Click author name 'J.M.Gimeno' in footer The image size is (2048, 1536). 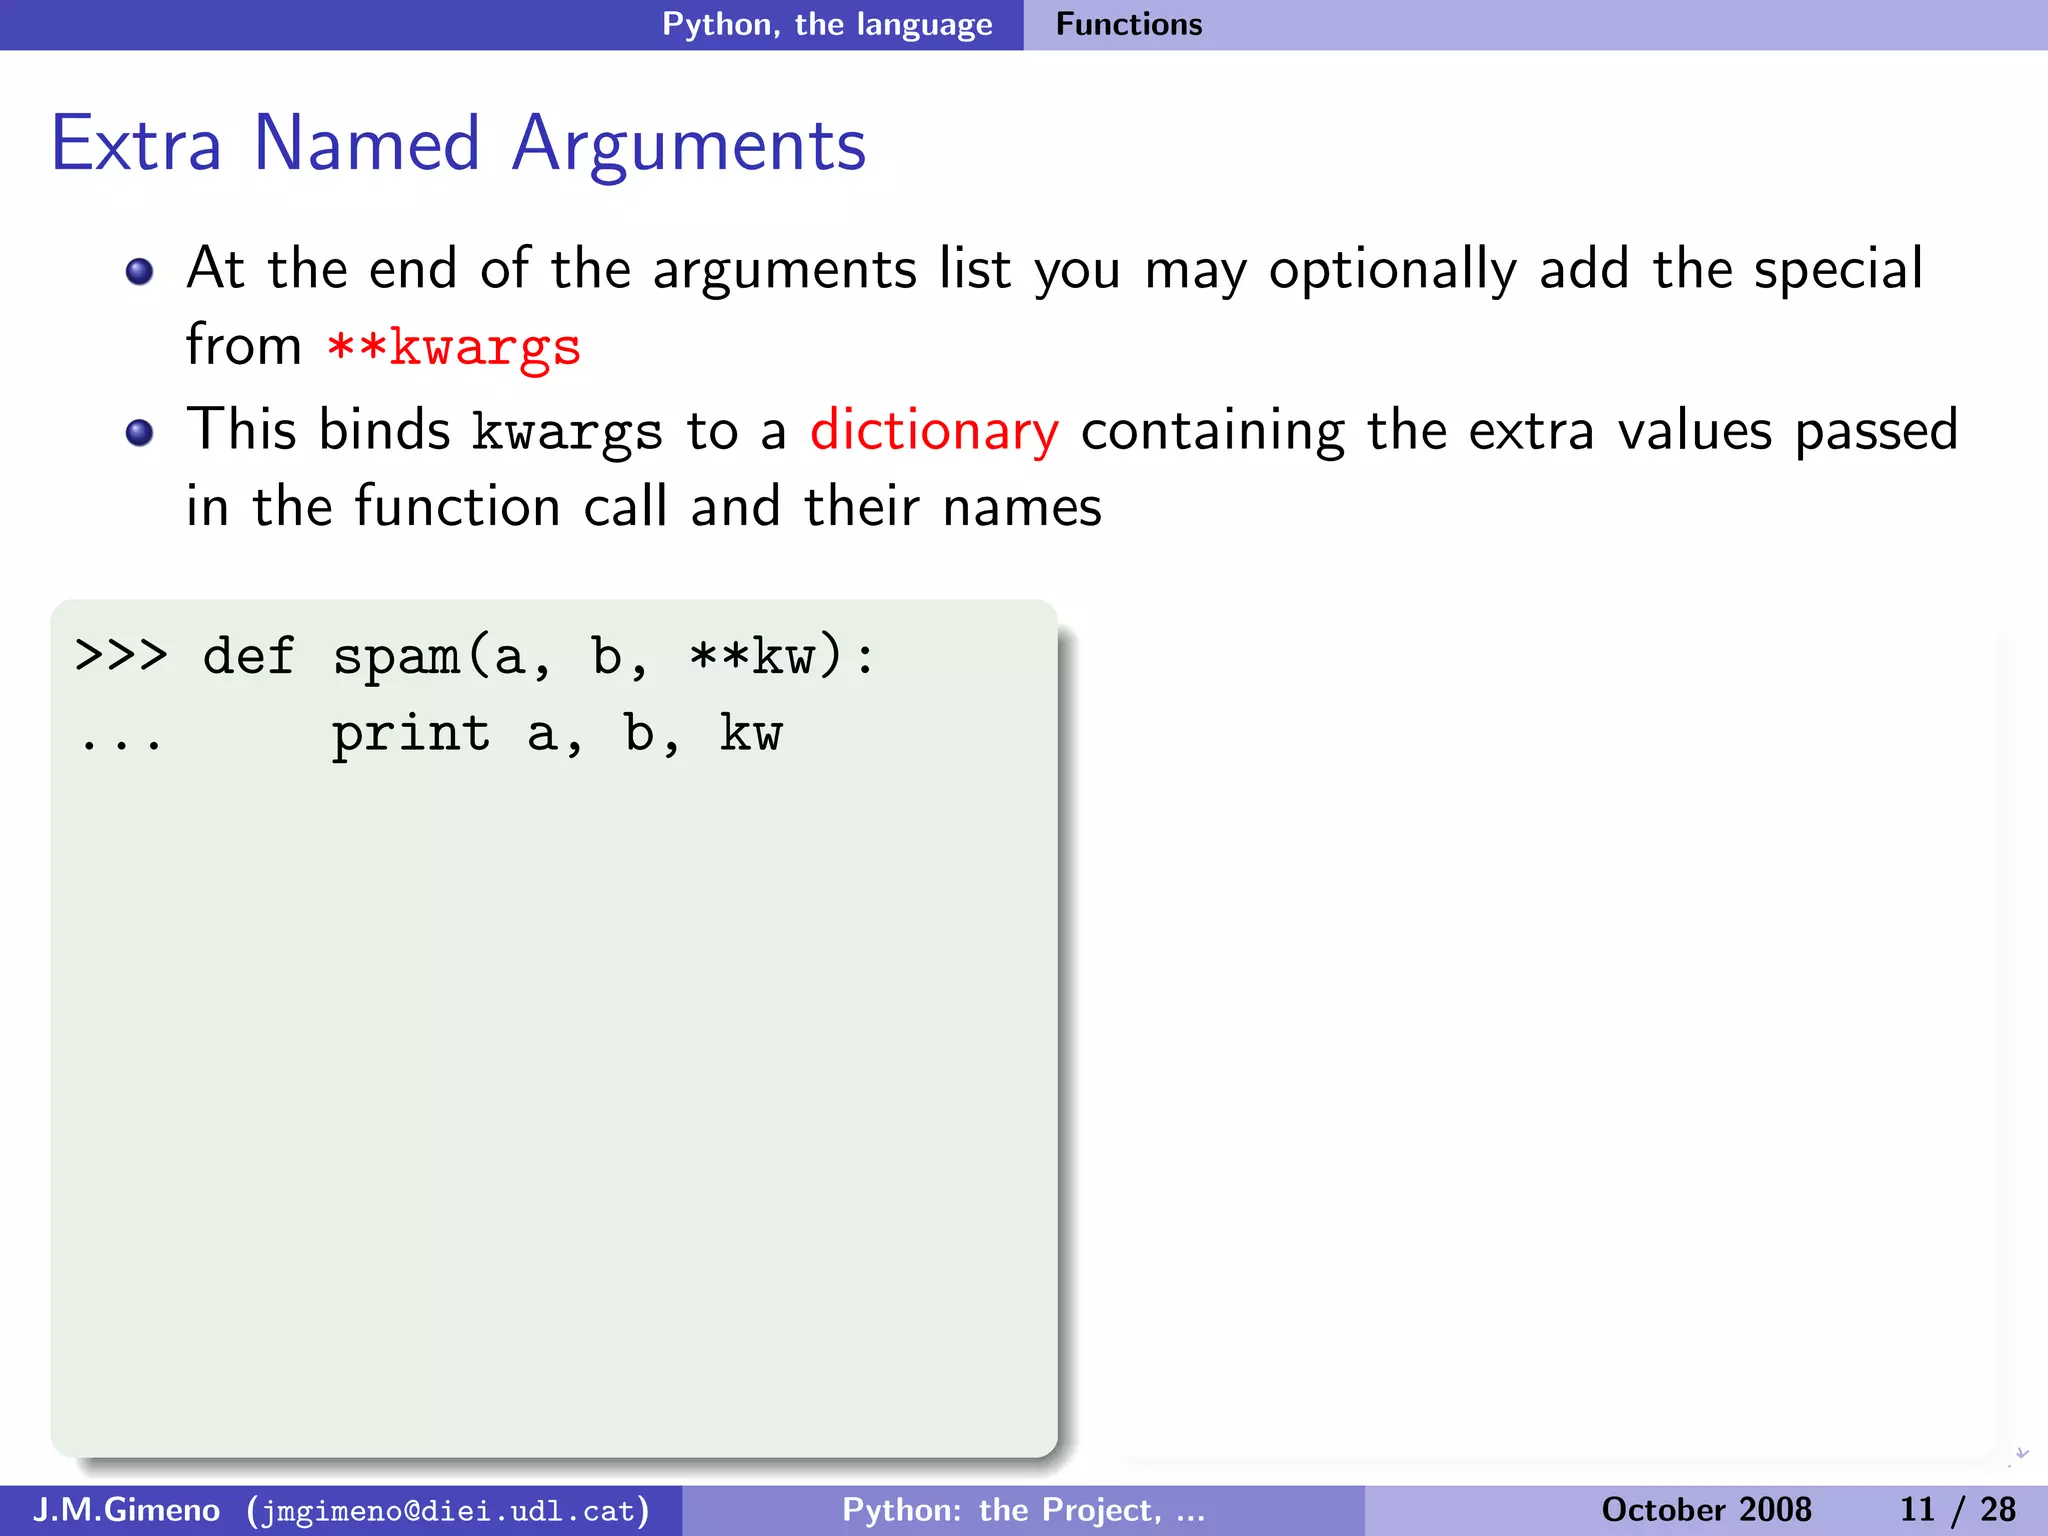tap(126, 1510)
